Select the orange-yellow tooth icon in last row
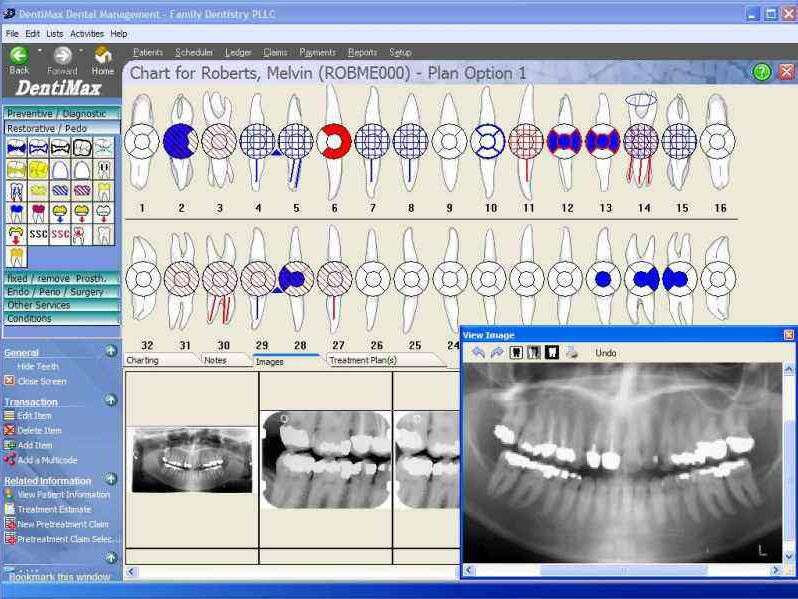Image resolution: width=798 pixels, height=599 pixels. point(17,256)
